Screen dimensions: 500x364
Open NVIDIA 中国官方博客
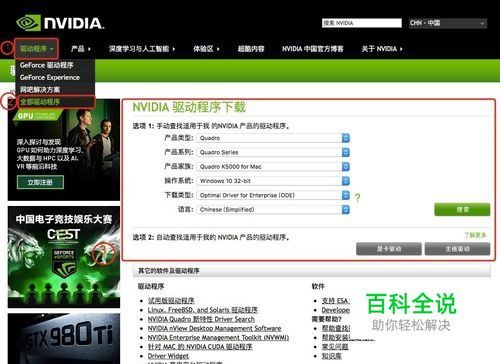(x=313, y=49)
